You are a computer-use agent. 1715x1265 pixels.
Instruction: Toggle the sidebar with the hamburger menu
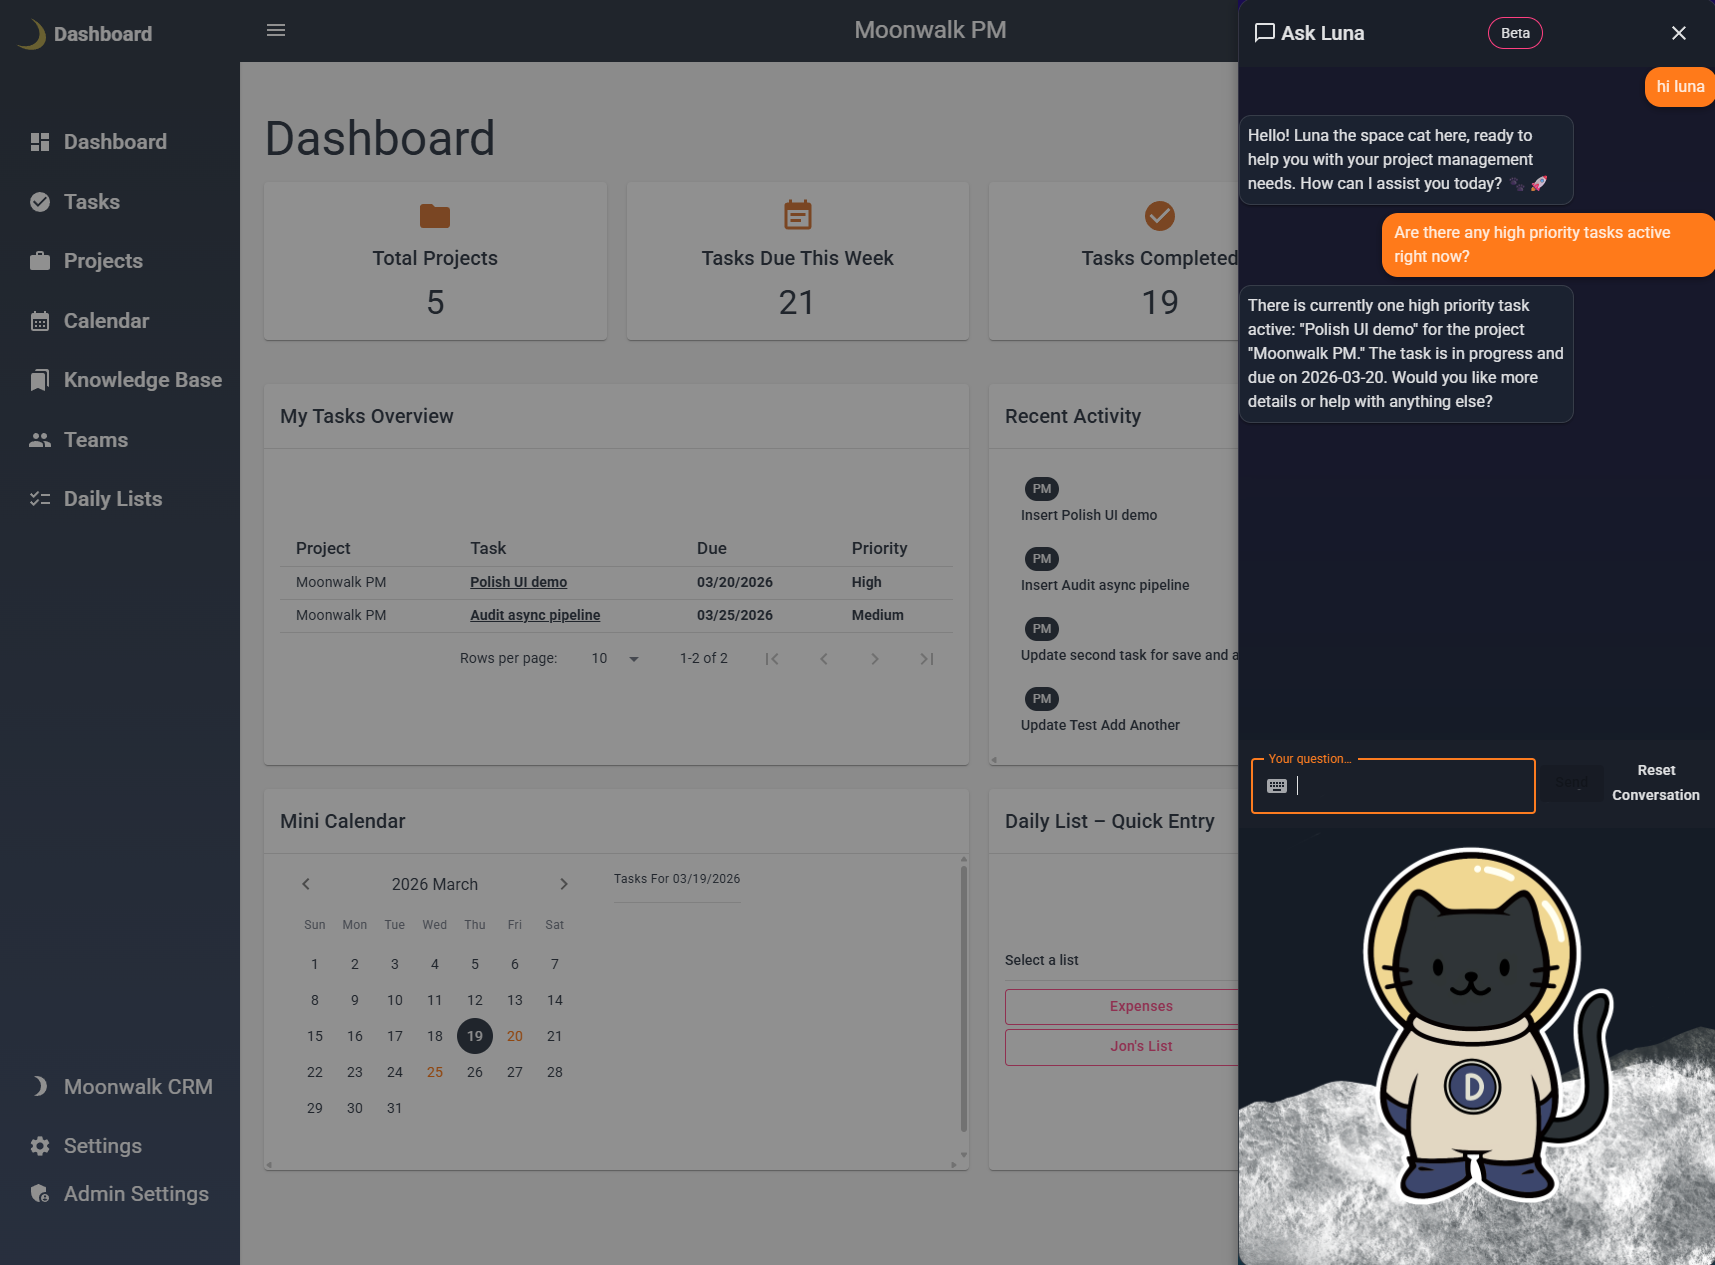point(275,30)
